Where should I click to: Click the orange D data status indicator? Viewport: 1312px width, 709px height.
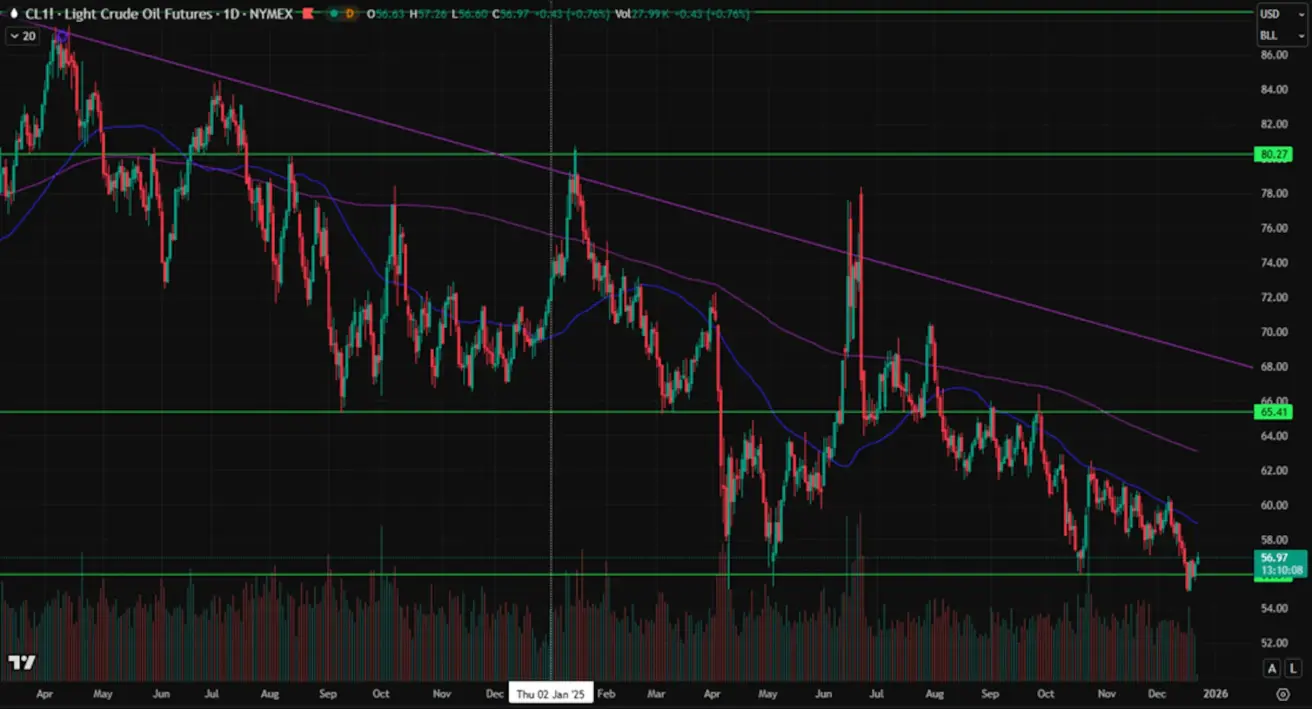coord(349,14)
